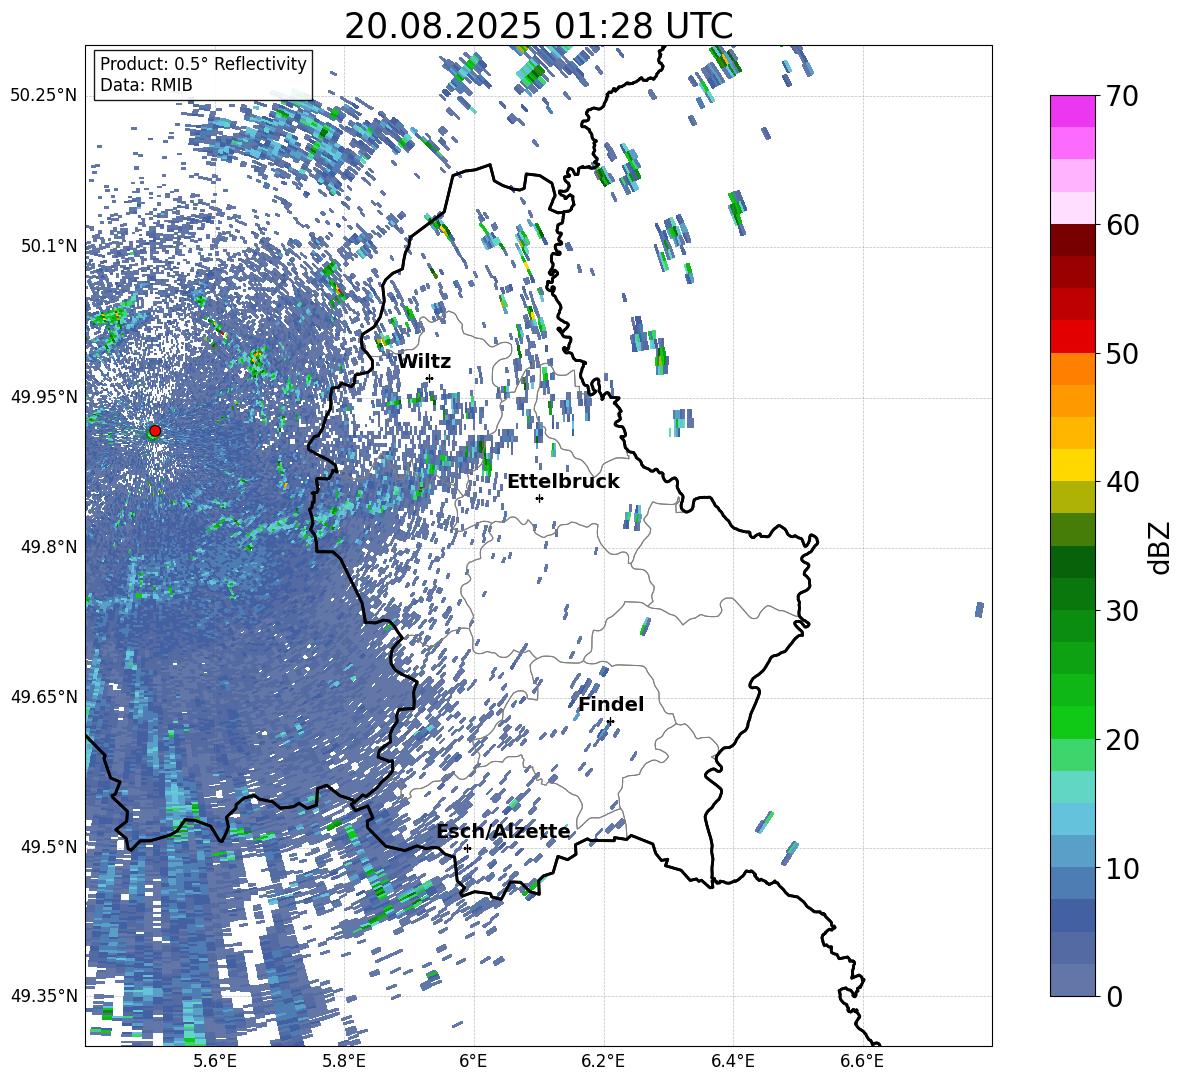Click the orange swatch below 50 dBZ
The image size is (1184, 1081).
(1072, 369)
